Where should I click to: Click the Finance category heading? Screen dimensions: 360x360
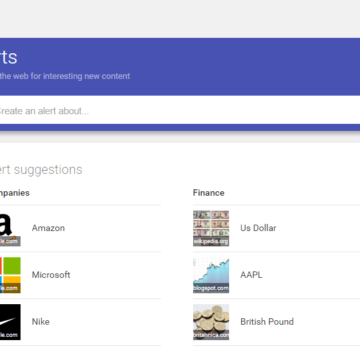click(x=209, y=193)
